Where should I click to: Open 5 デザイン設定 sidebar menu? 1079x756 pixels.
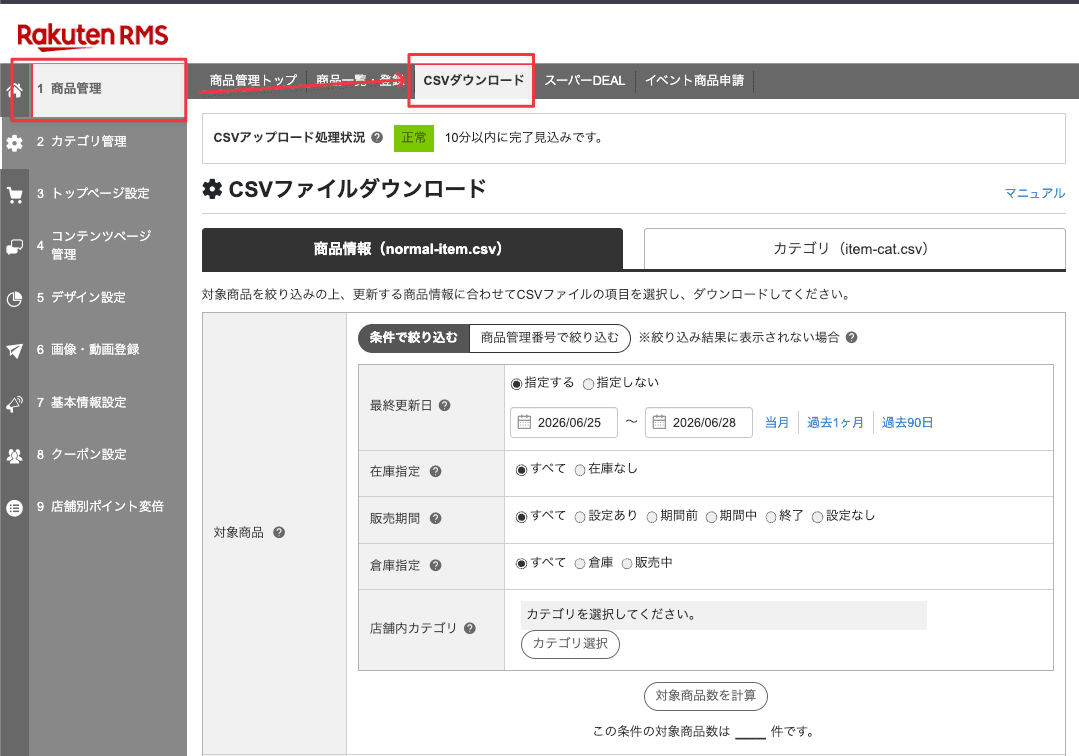pos(108,298)
